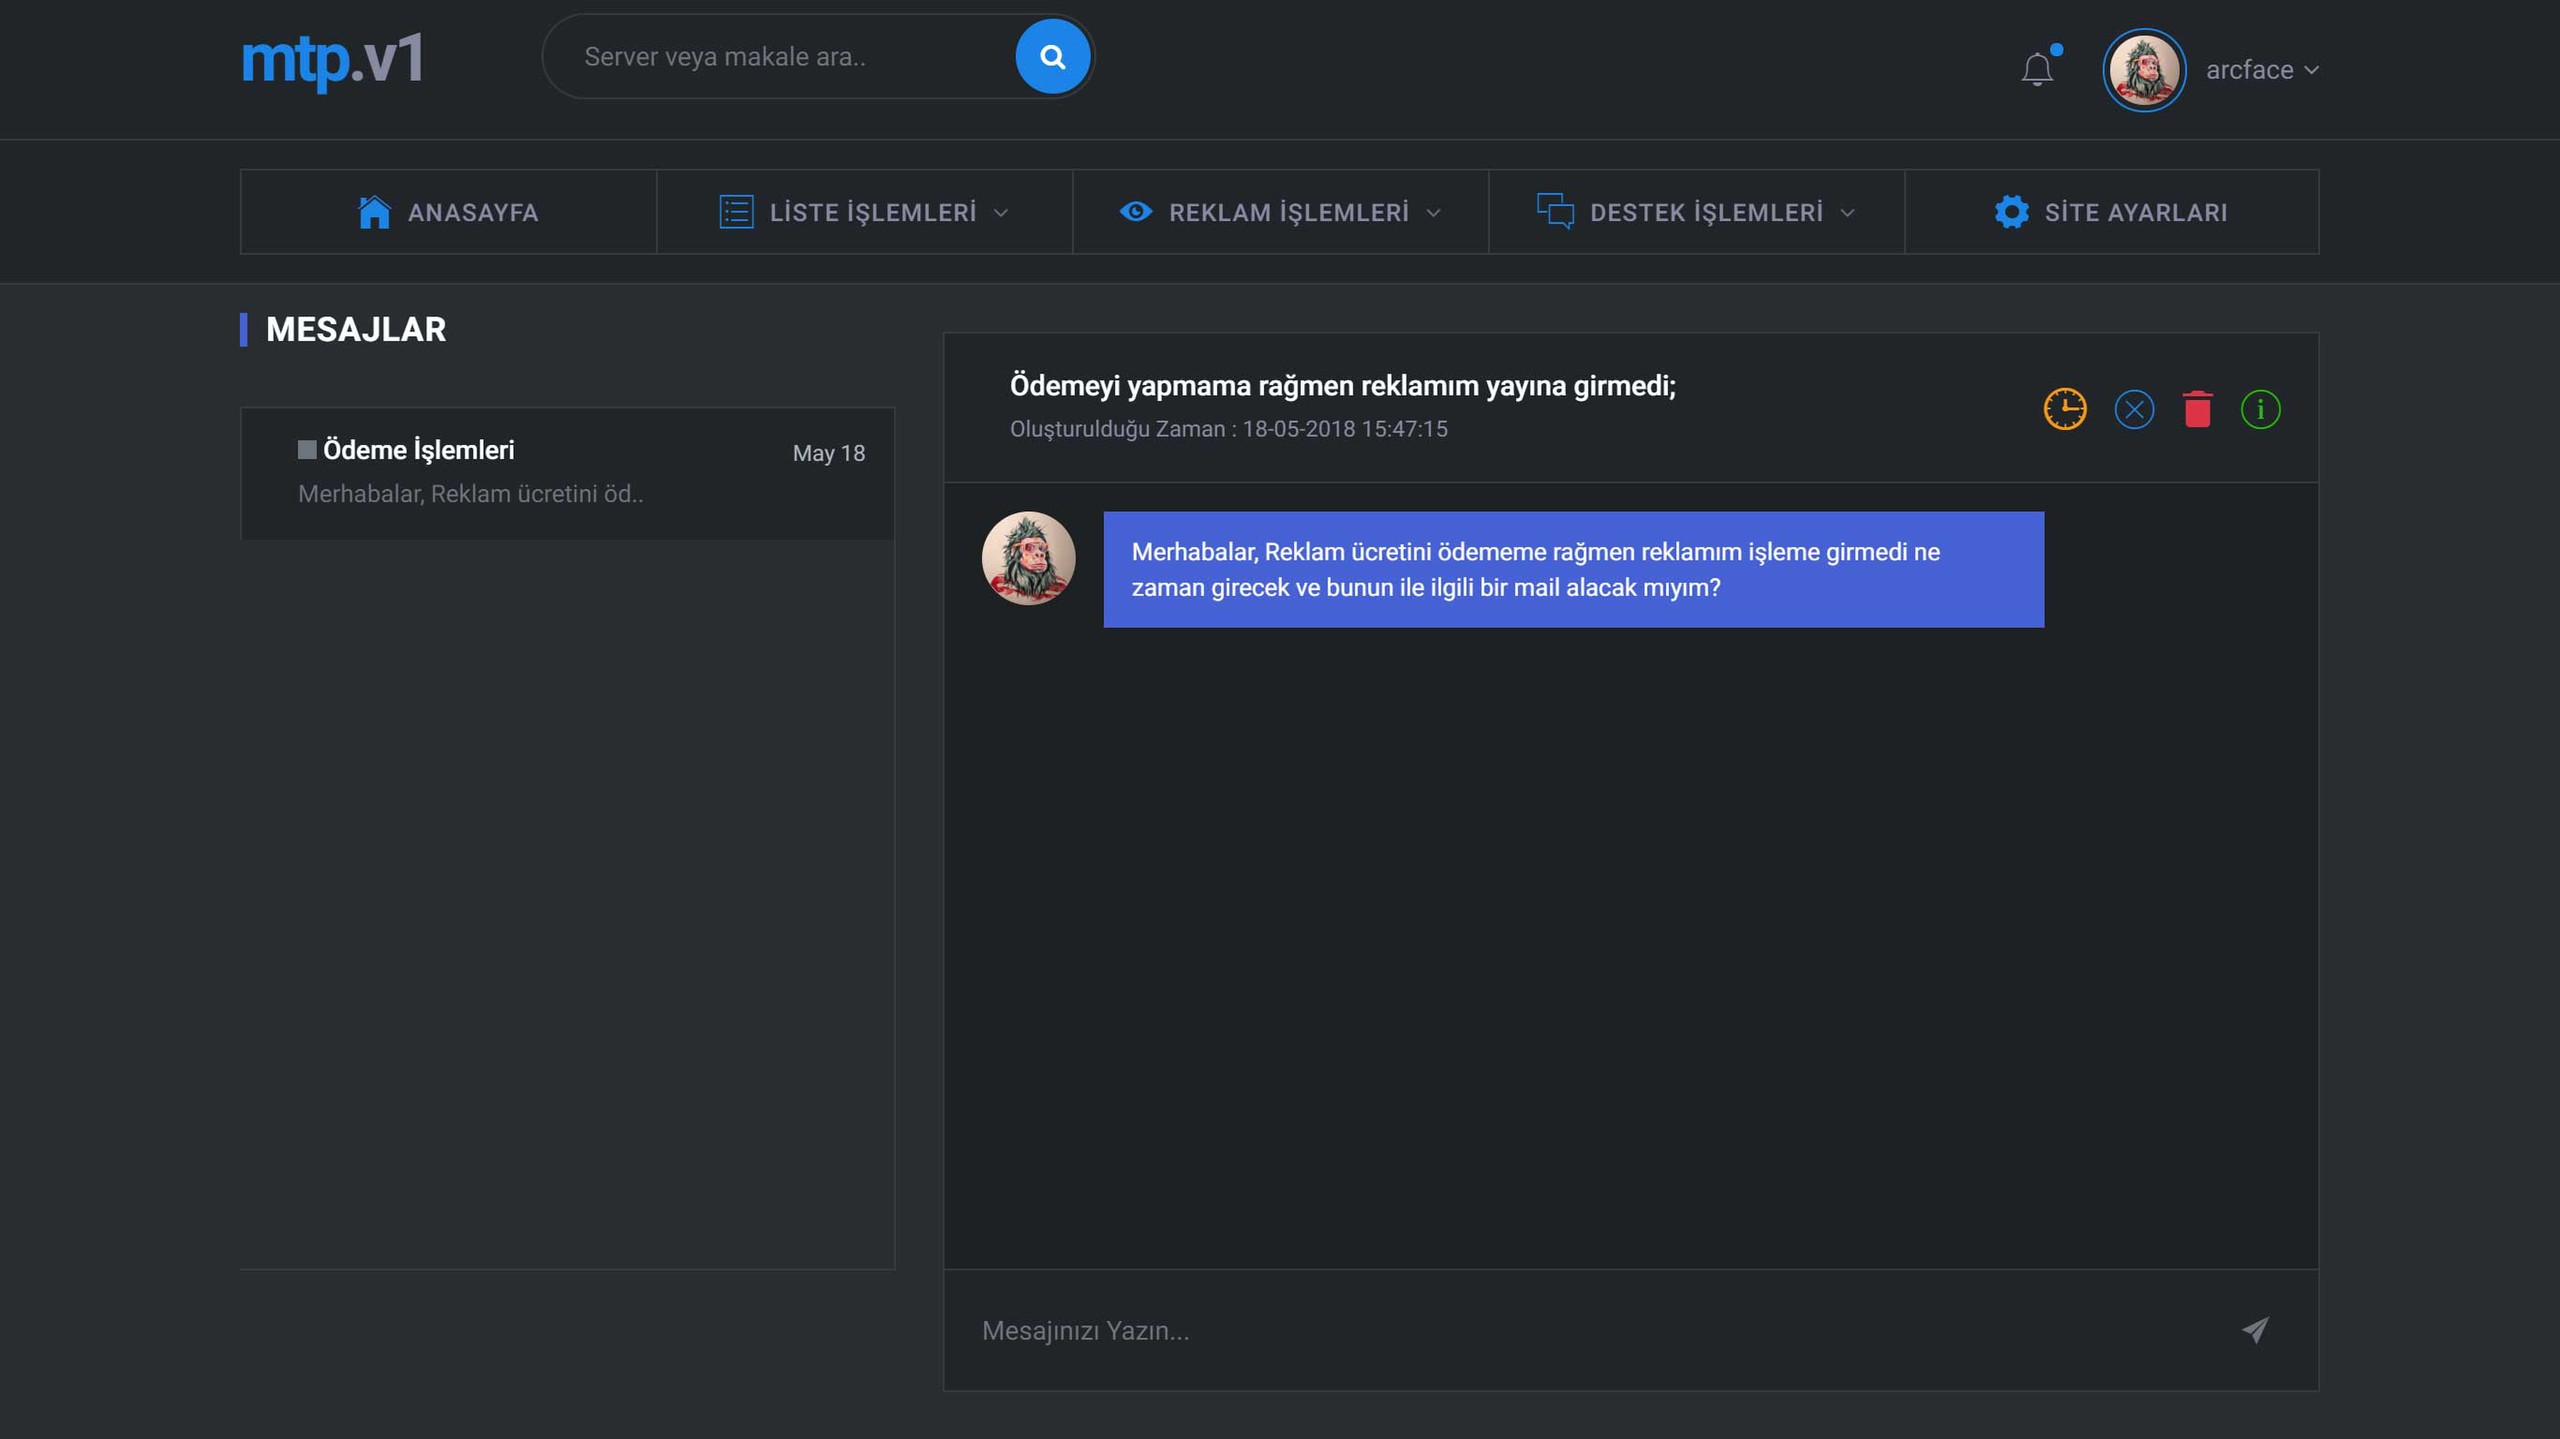Open the notifications bell
This screenshot has height=1439, width=2560.
pyautogui.click(x=2037, y=69)
